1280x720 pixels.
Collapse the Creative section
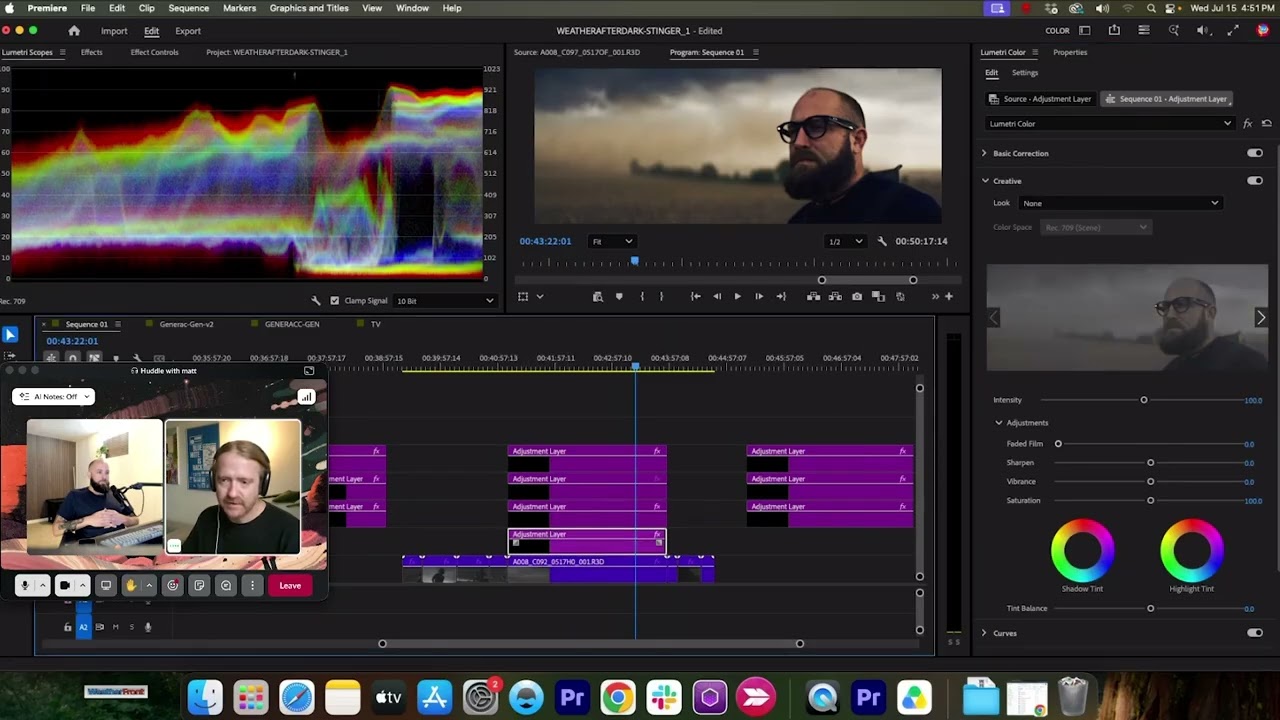(985, 181)
